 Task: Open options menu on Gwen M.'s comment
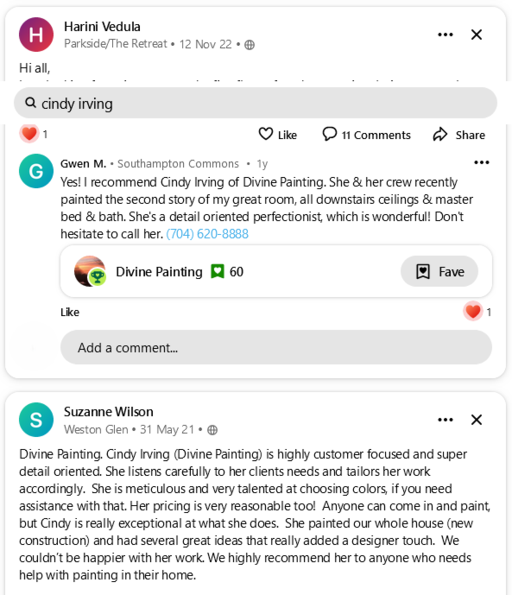point(481,162)
